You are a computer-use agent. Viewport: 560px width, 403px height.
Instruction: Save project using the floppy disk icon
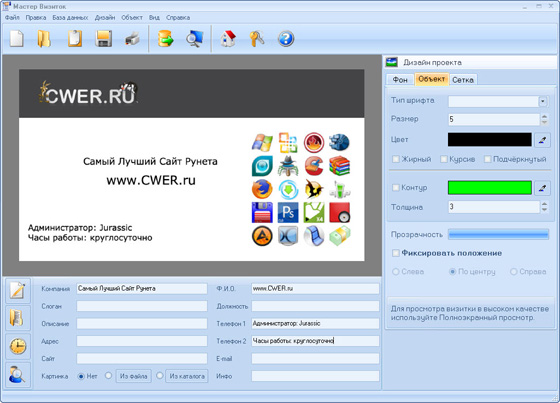104,39
